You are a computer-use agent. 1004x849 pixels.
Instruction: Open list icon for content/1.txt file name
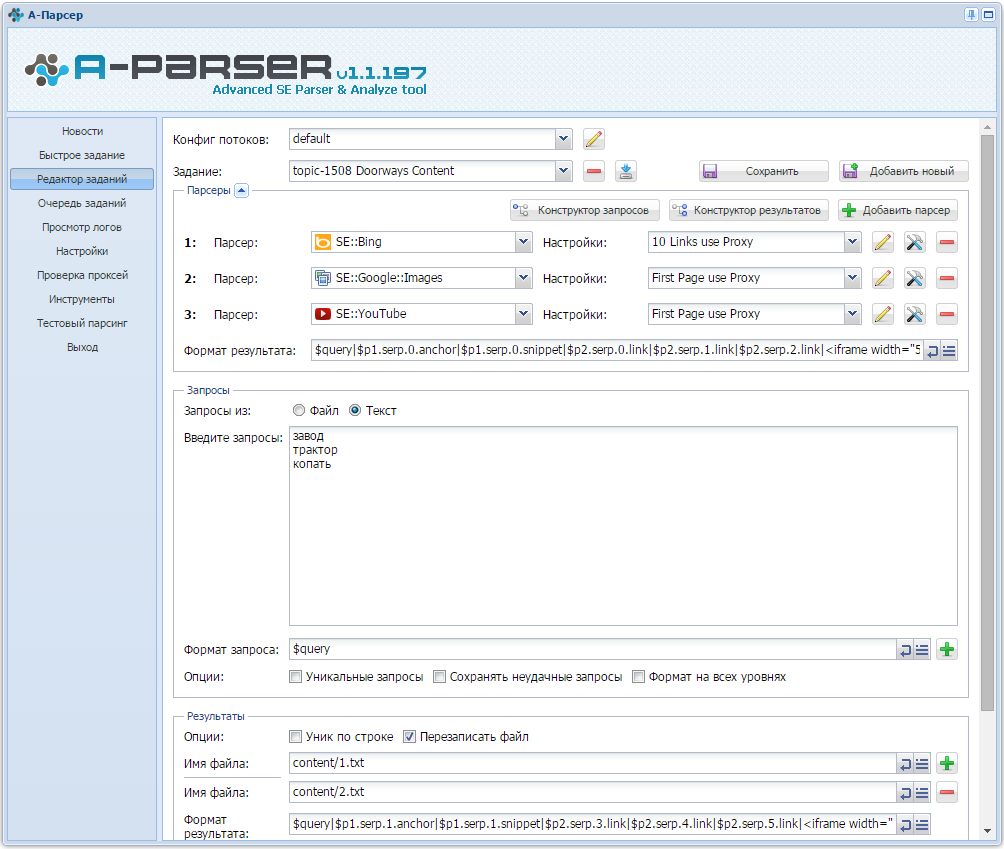(x=922, y=763)
